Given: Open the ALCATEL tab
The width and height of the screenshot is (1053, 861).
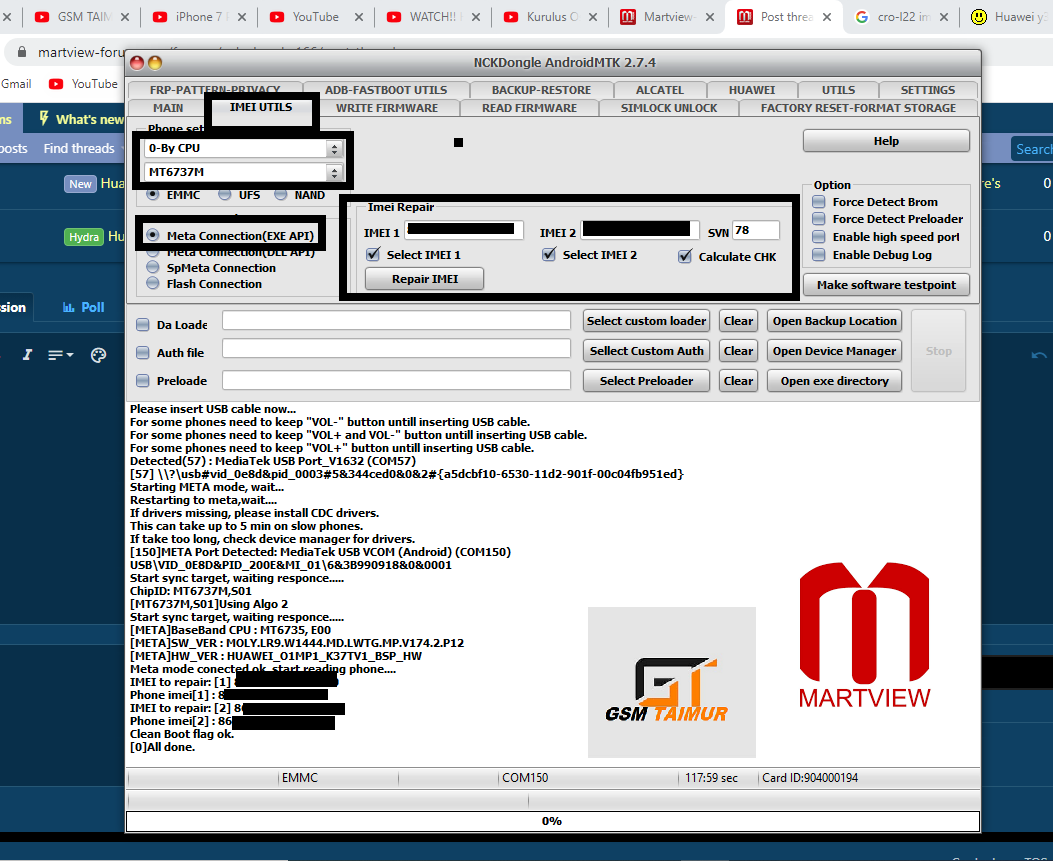Looking at the screenshot, I should (x=659, y=90).
